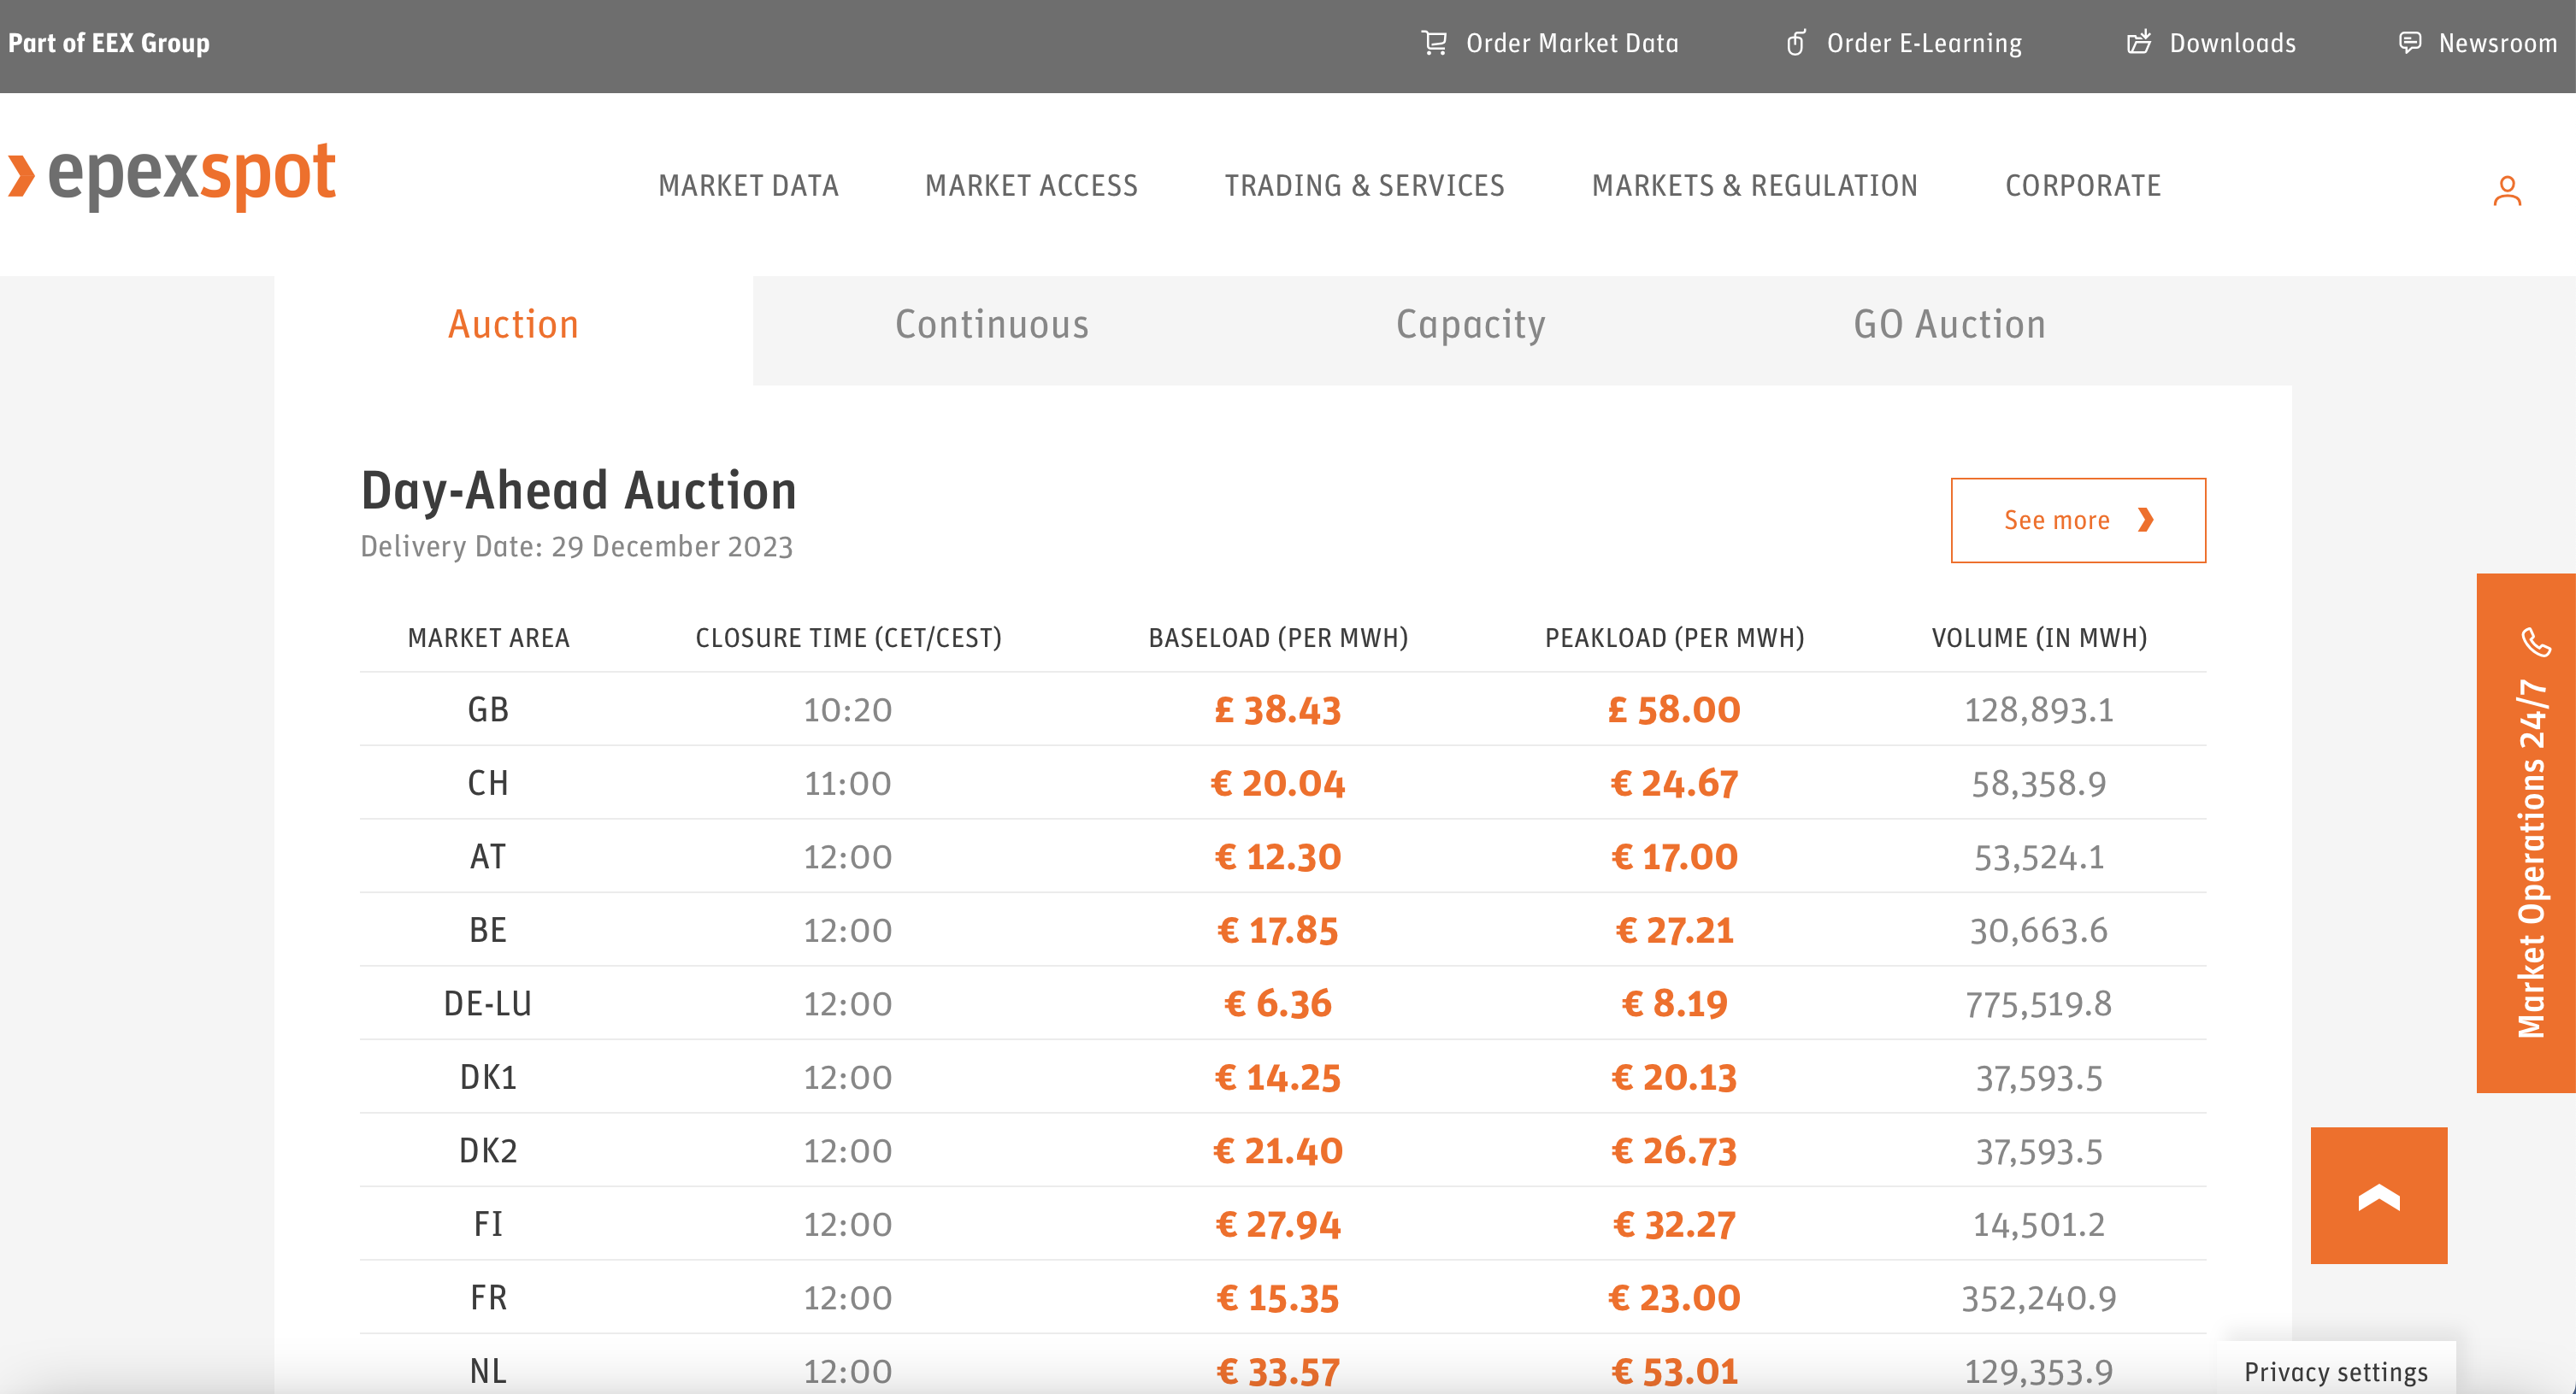Open the MARKET DATA menu
This screenshot has height=1394, width=2576.
[x=748, y=186]
